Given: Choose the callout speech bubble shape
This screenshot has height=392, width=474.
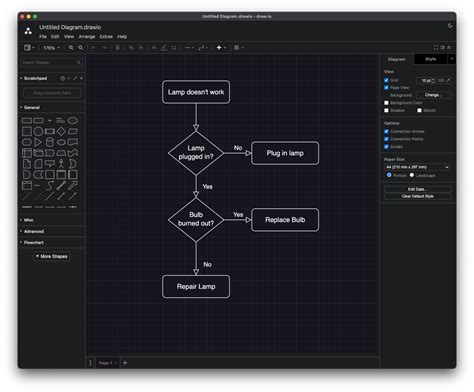Looking at the screenshot, I should (x=50, y=164).
